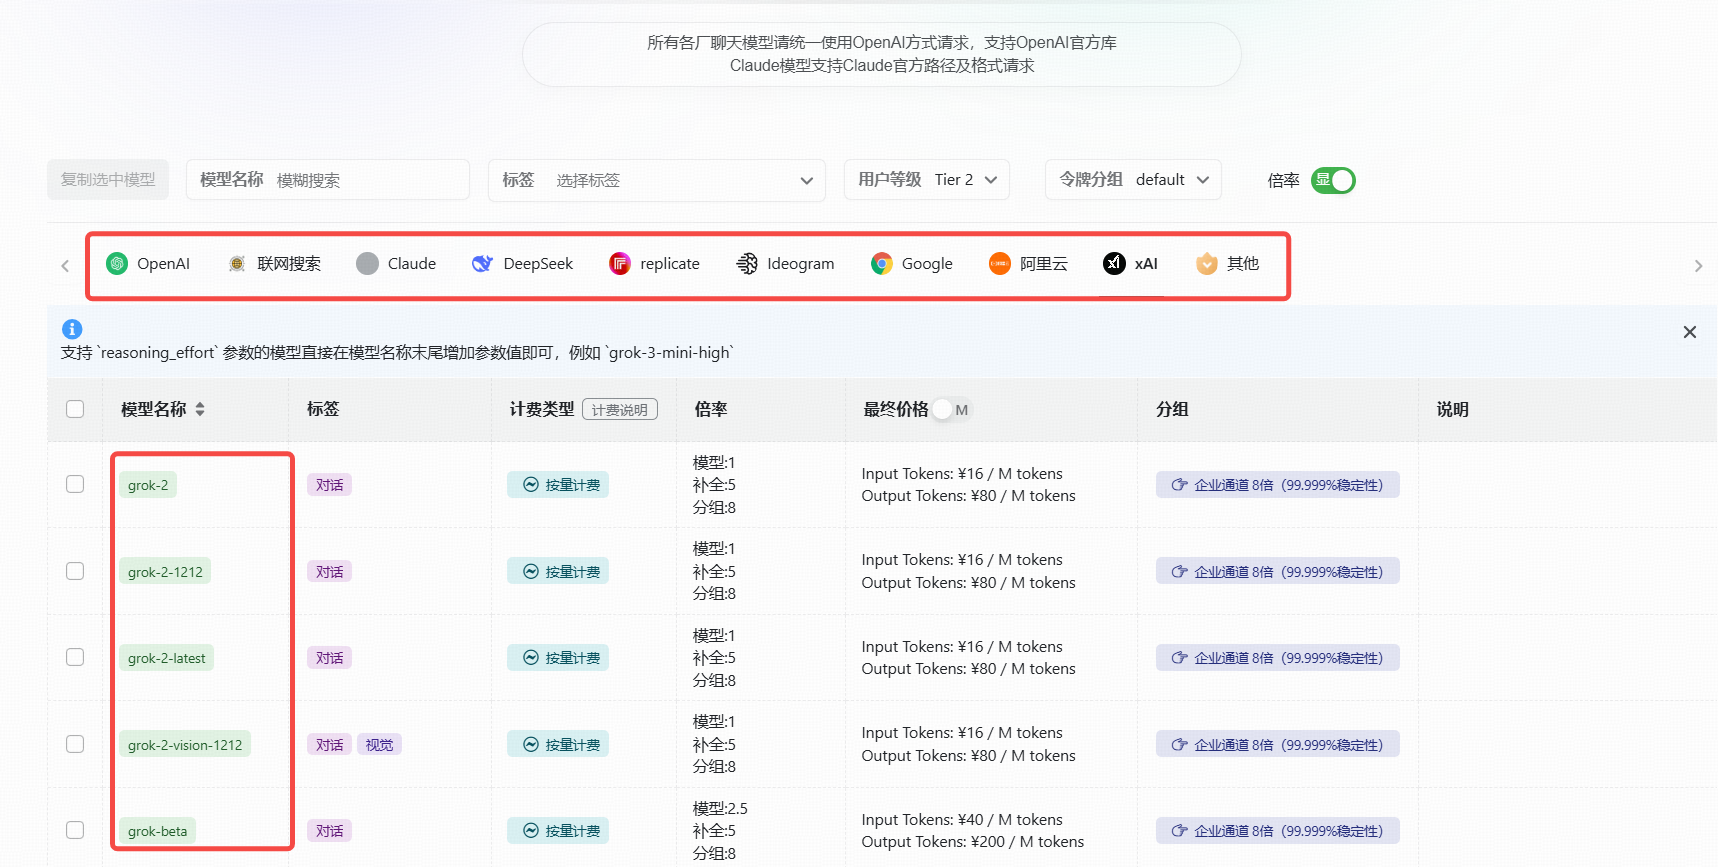Close the reasoning_effort notice banner
The image size is (1718, 867).
pyautogui.click(x=1690, y=332)
